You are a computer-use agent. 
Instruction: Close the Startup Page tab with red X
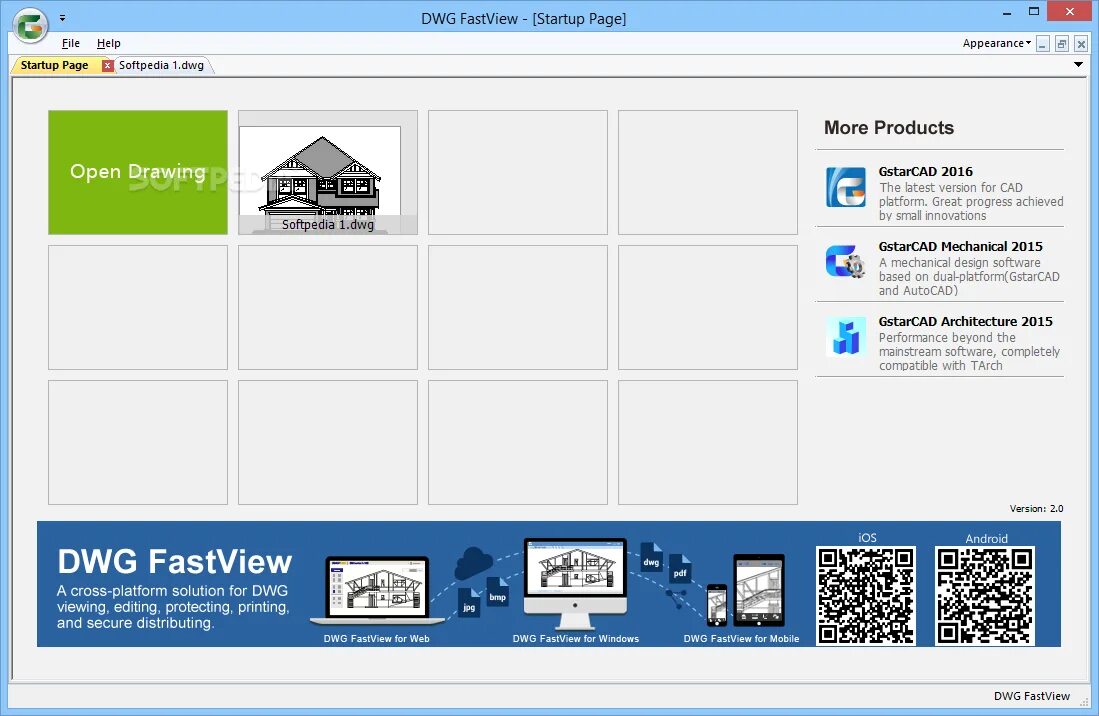coord(107,65)
